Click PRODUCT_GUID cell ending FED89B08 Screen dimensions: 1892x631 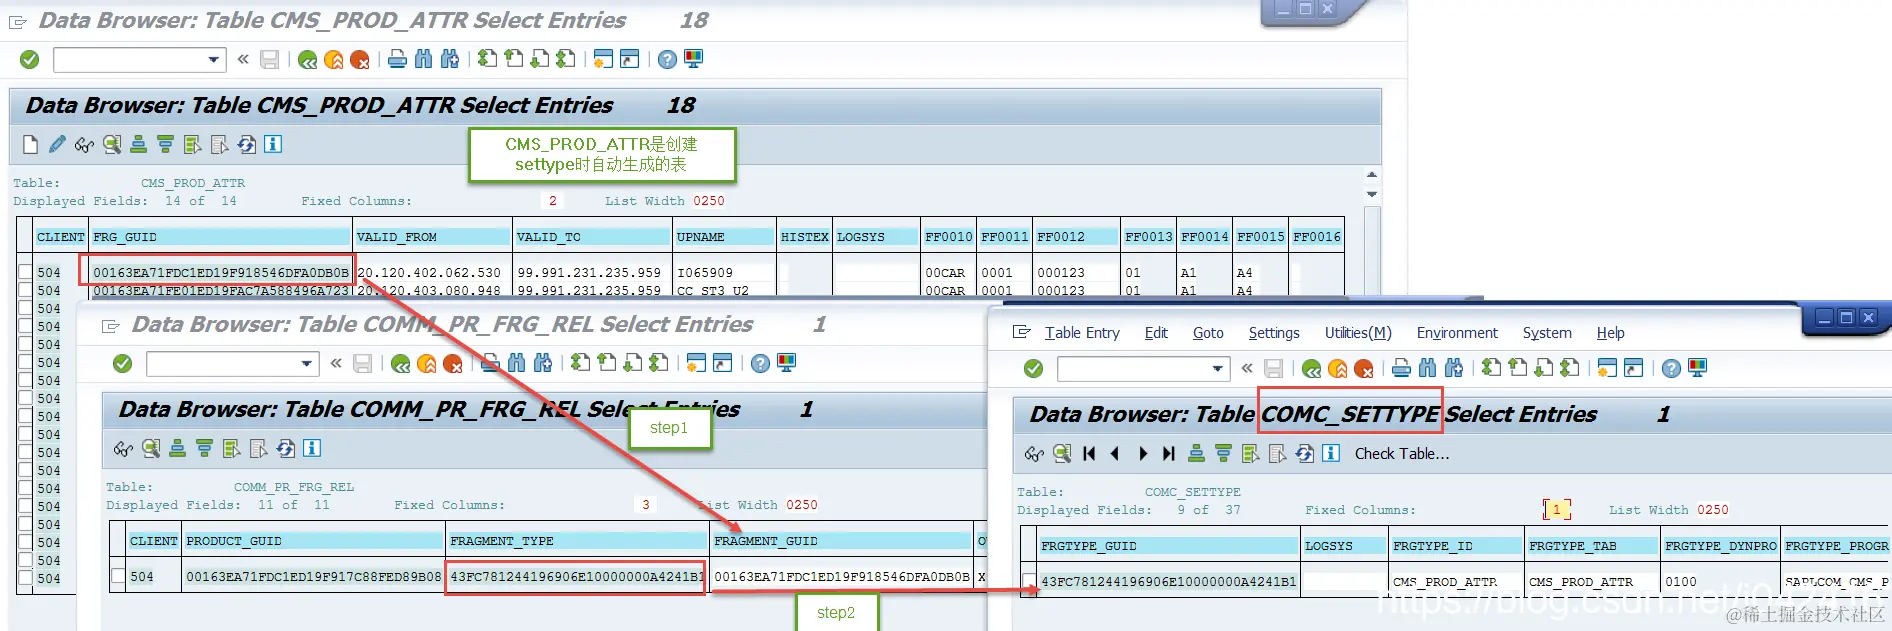pyautogui.click(x=313, y=577)
